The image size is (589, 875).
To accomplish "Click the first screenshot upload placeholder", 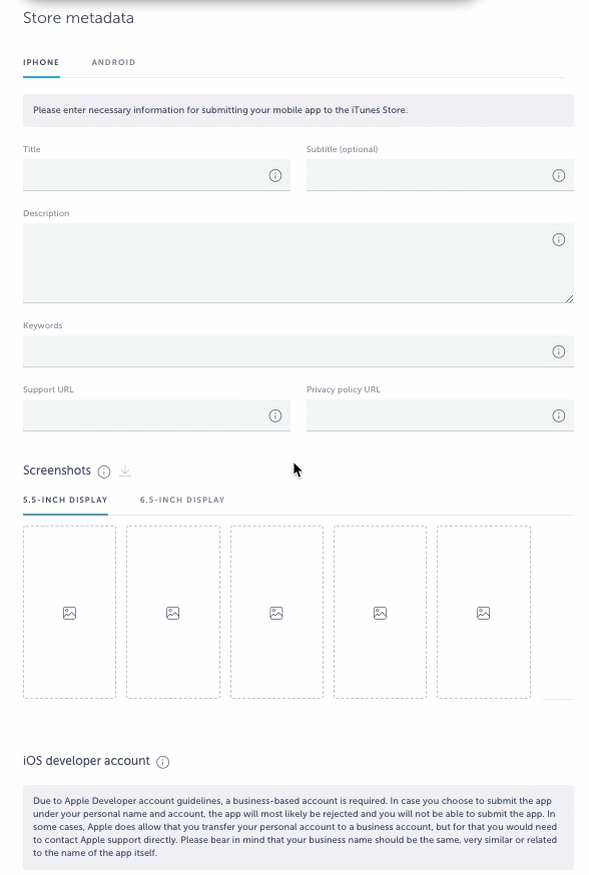I will 69,612.
